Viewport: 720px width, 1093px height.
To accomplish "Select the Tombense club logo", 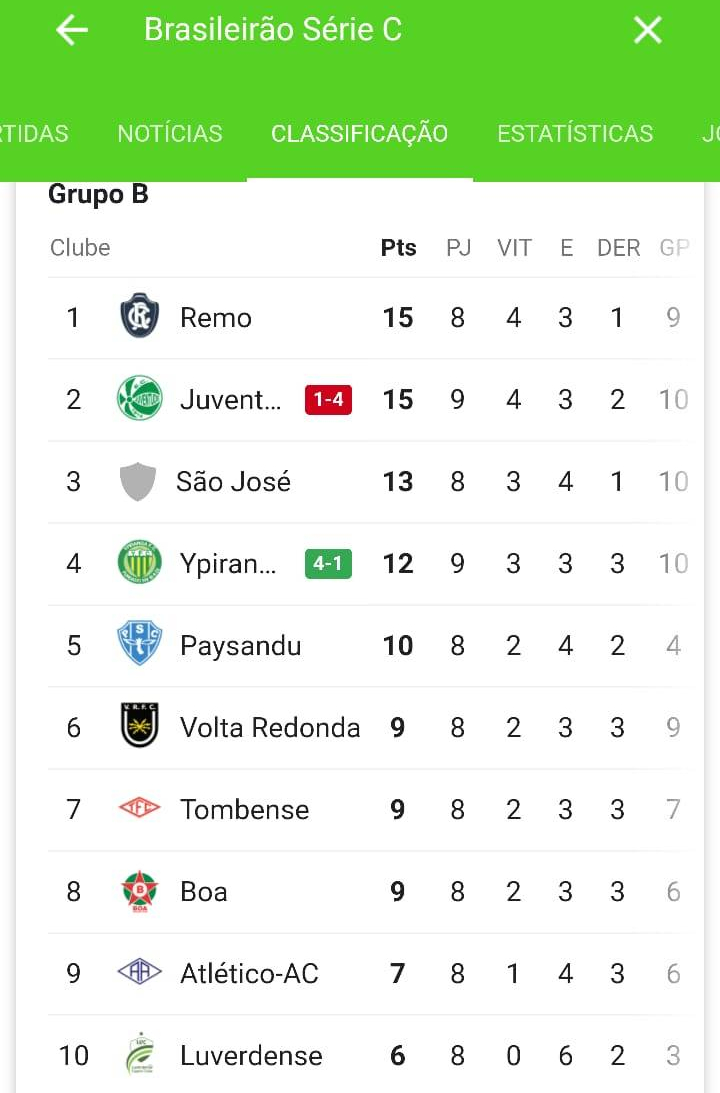I will tap(139, 809).
